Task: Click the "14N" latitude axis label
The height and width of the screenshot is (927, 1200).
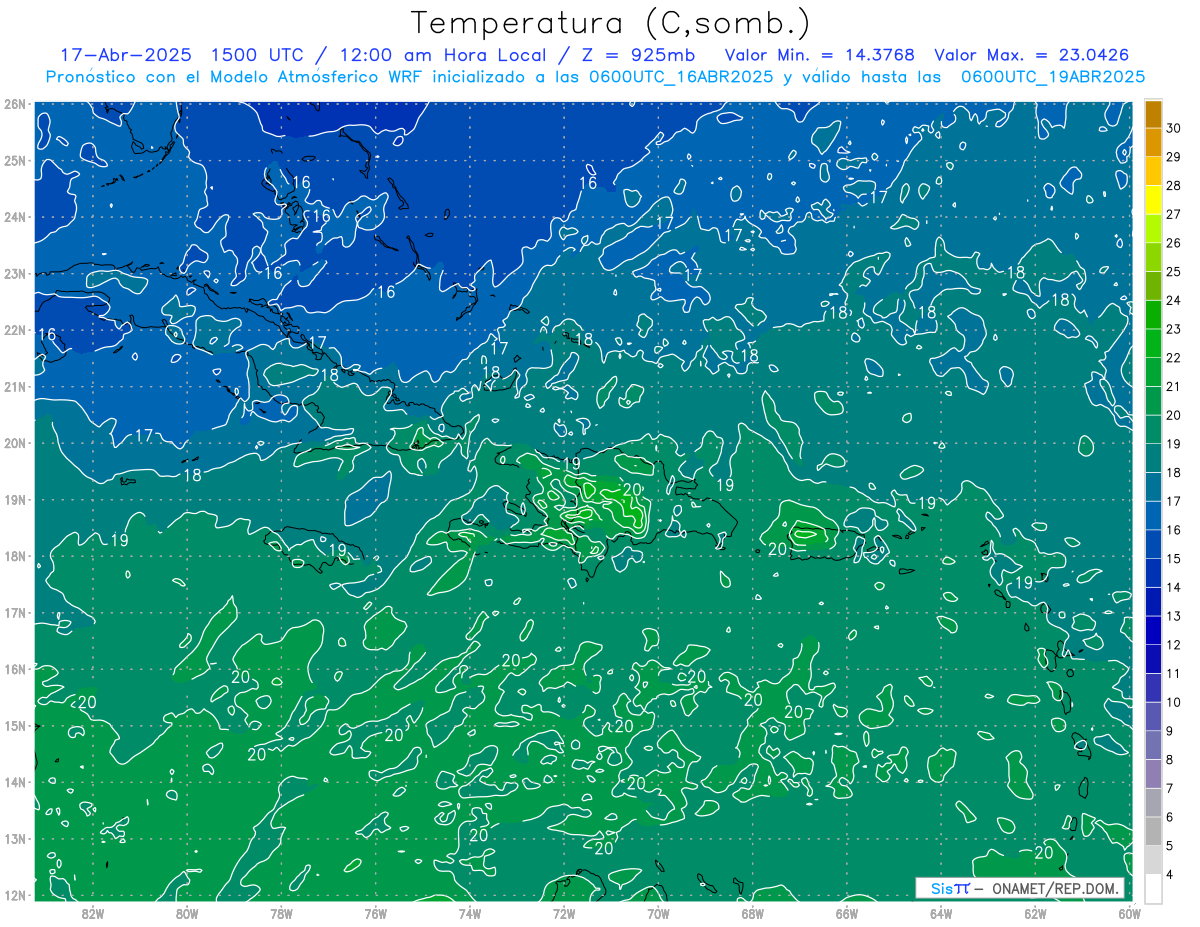Action: click(15, 782)
